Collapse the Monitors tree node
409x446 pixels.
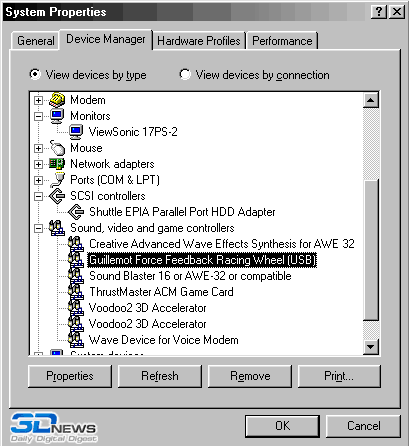click(38, 116)
